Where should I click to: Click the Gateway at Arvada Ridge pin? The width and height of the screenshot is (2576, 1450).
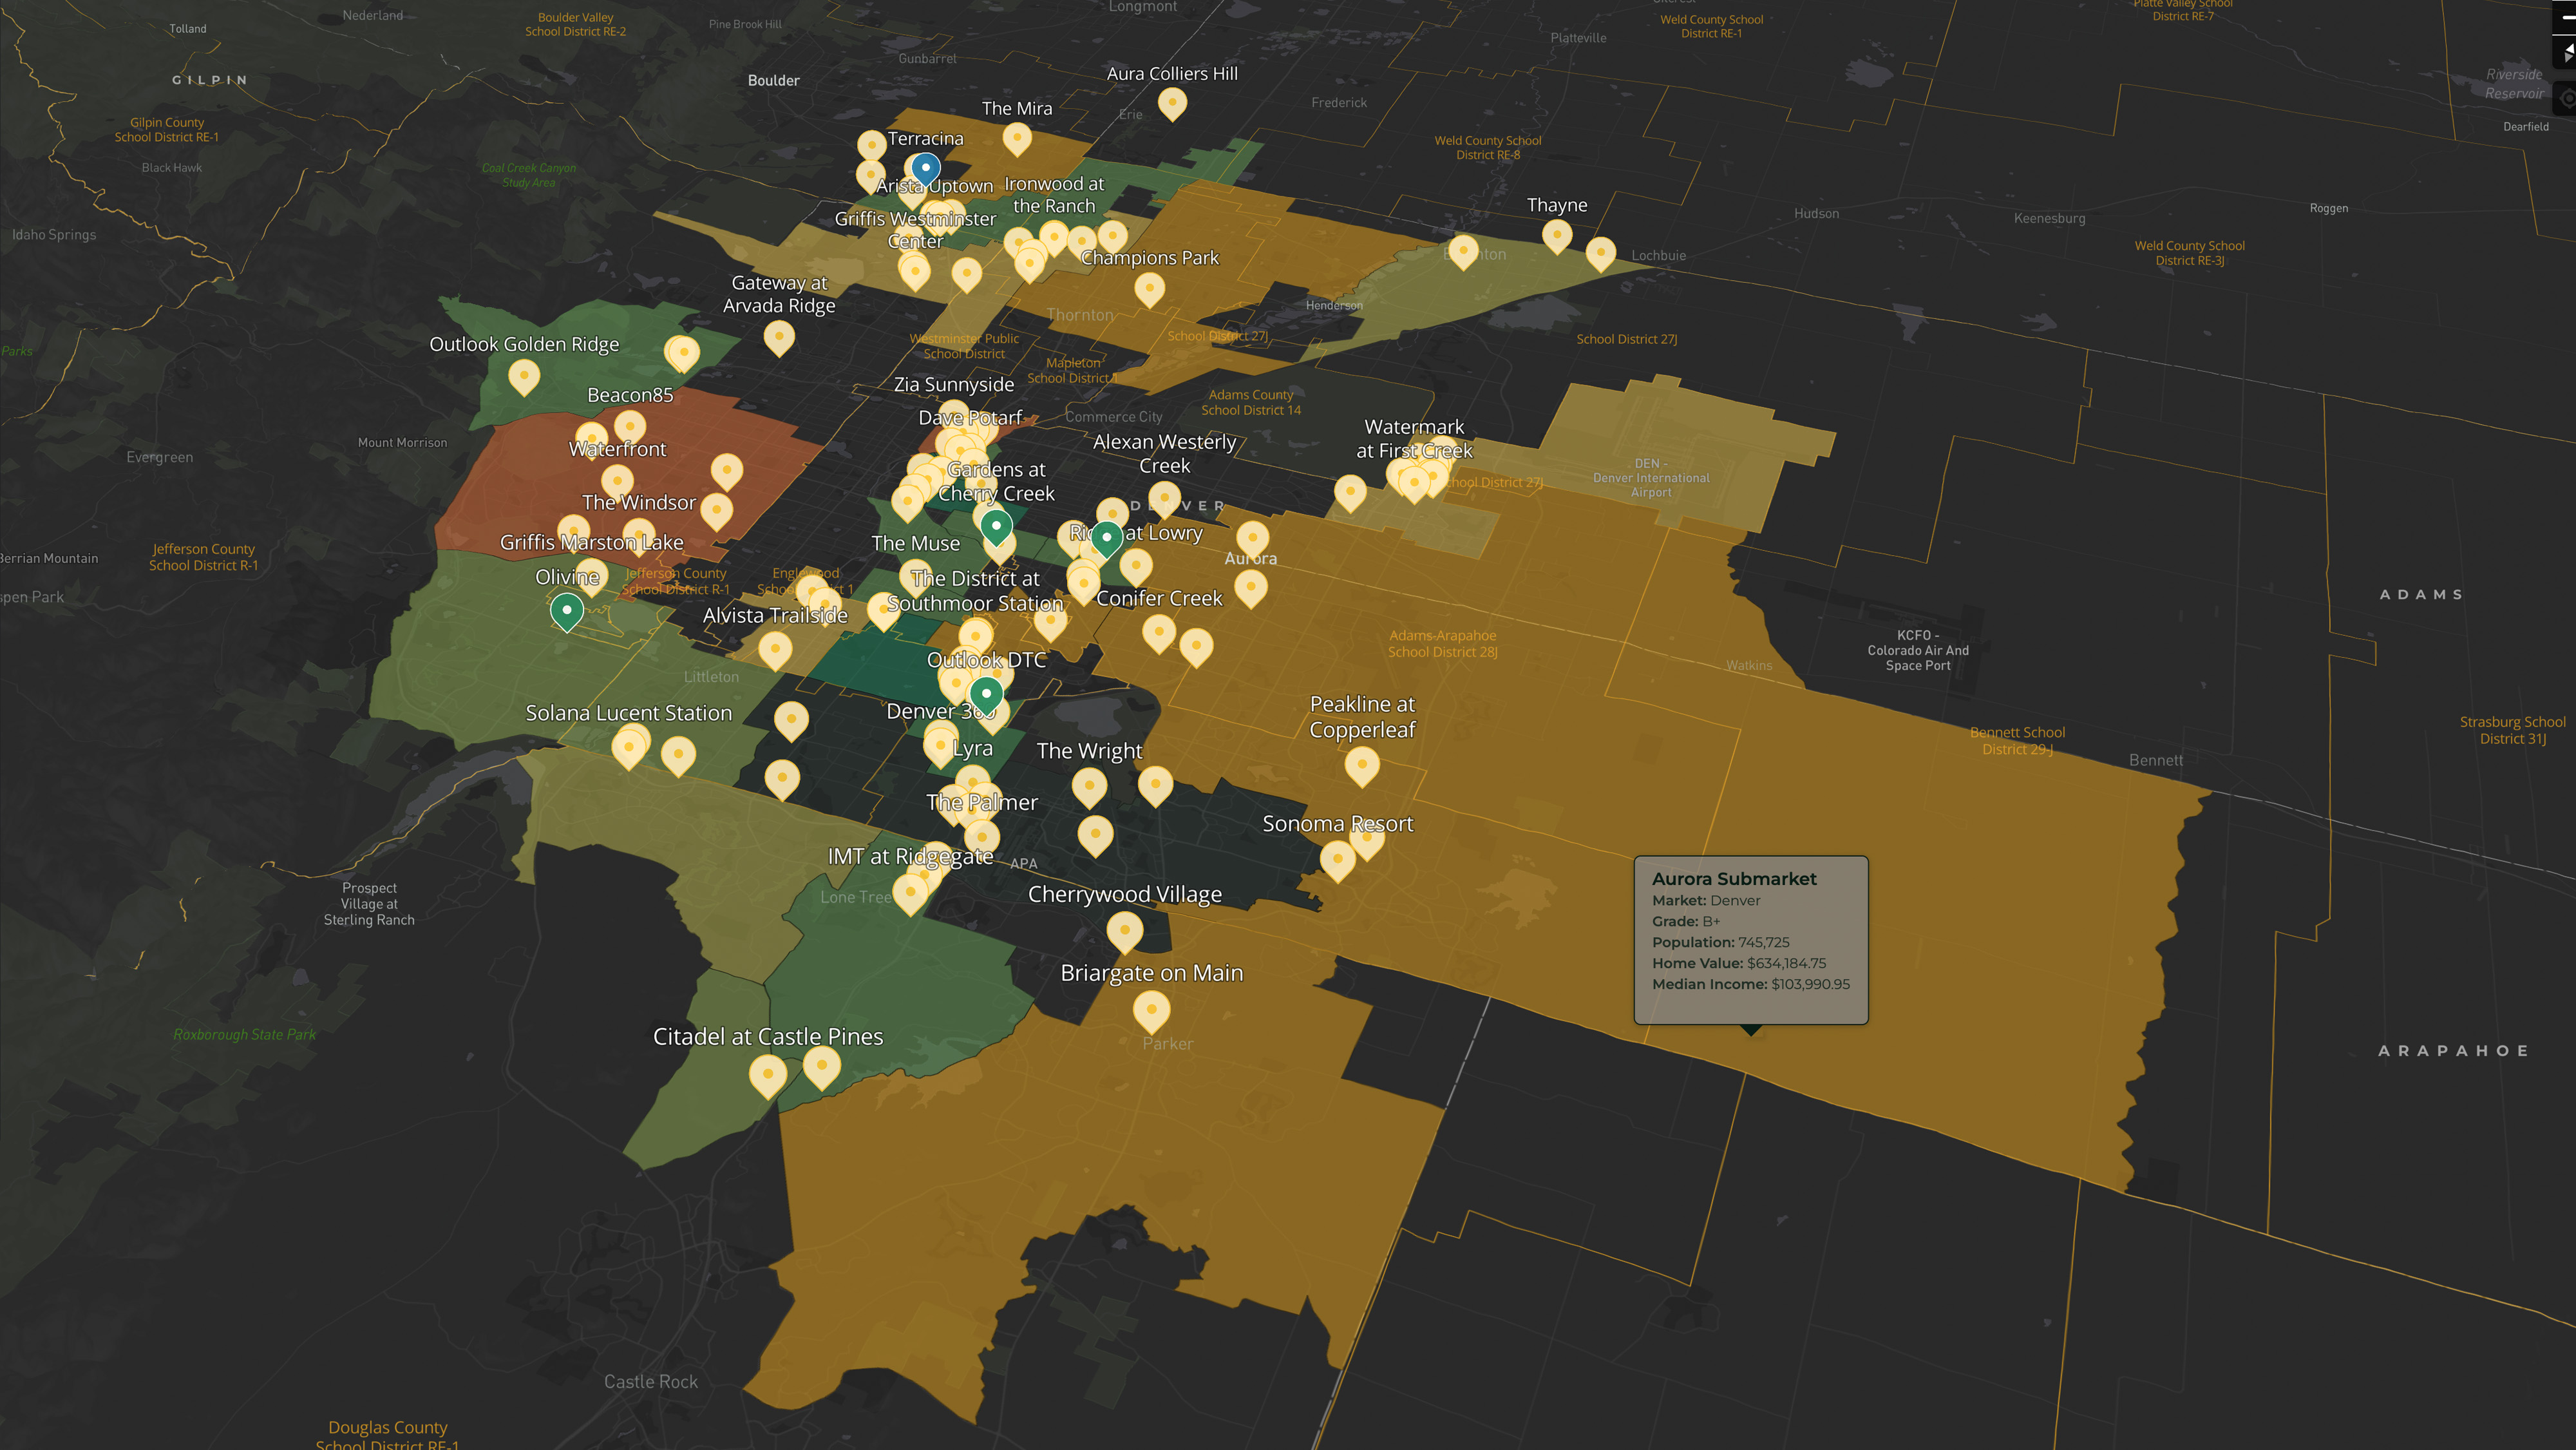coord(779,336)
